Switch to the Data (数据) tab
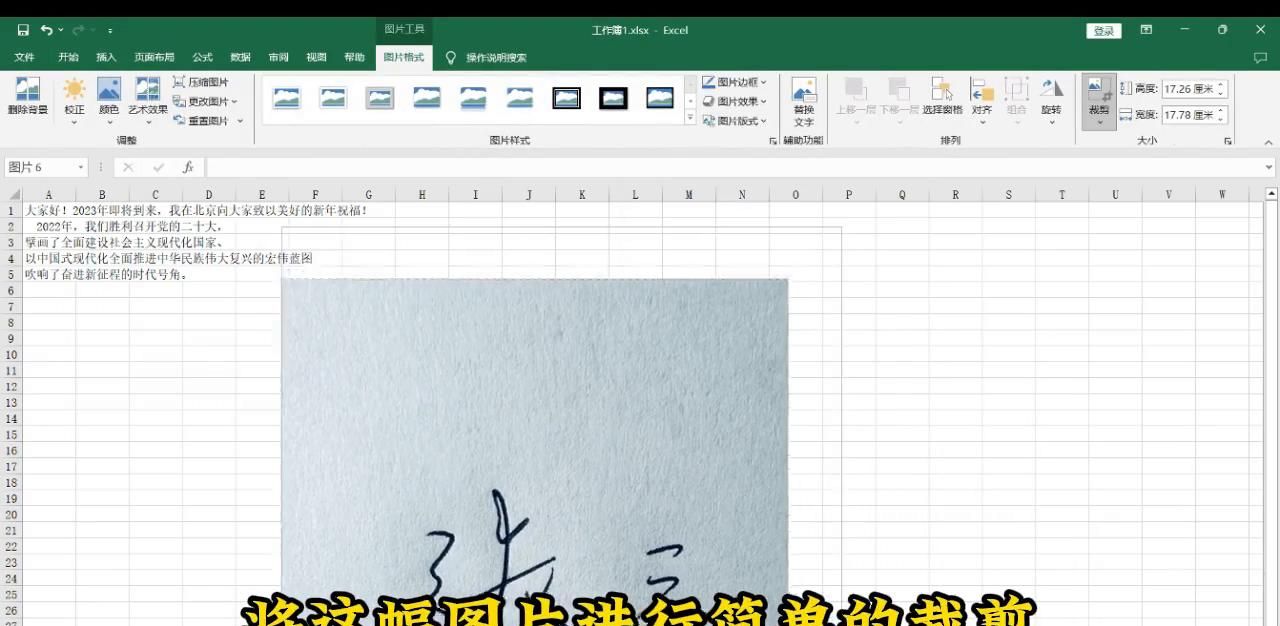1280x626 pixels. pos(240,57)
